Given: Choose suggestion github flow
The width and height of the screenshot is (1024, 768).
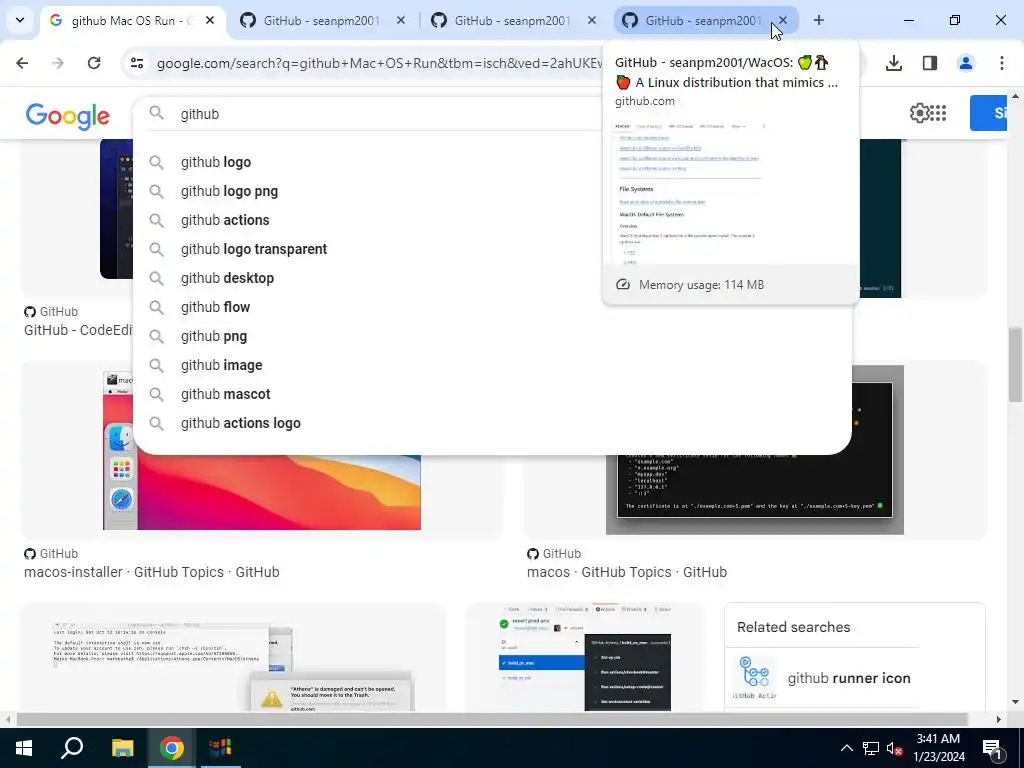Looking at the screenshot, I should click(x=216, y=307).
